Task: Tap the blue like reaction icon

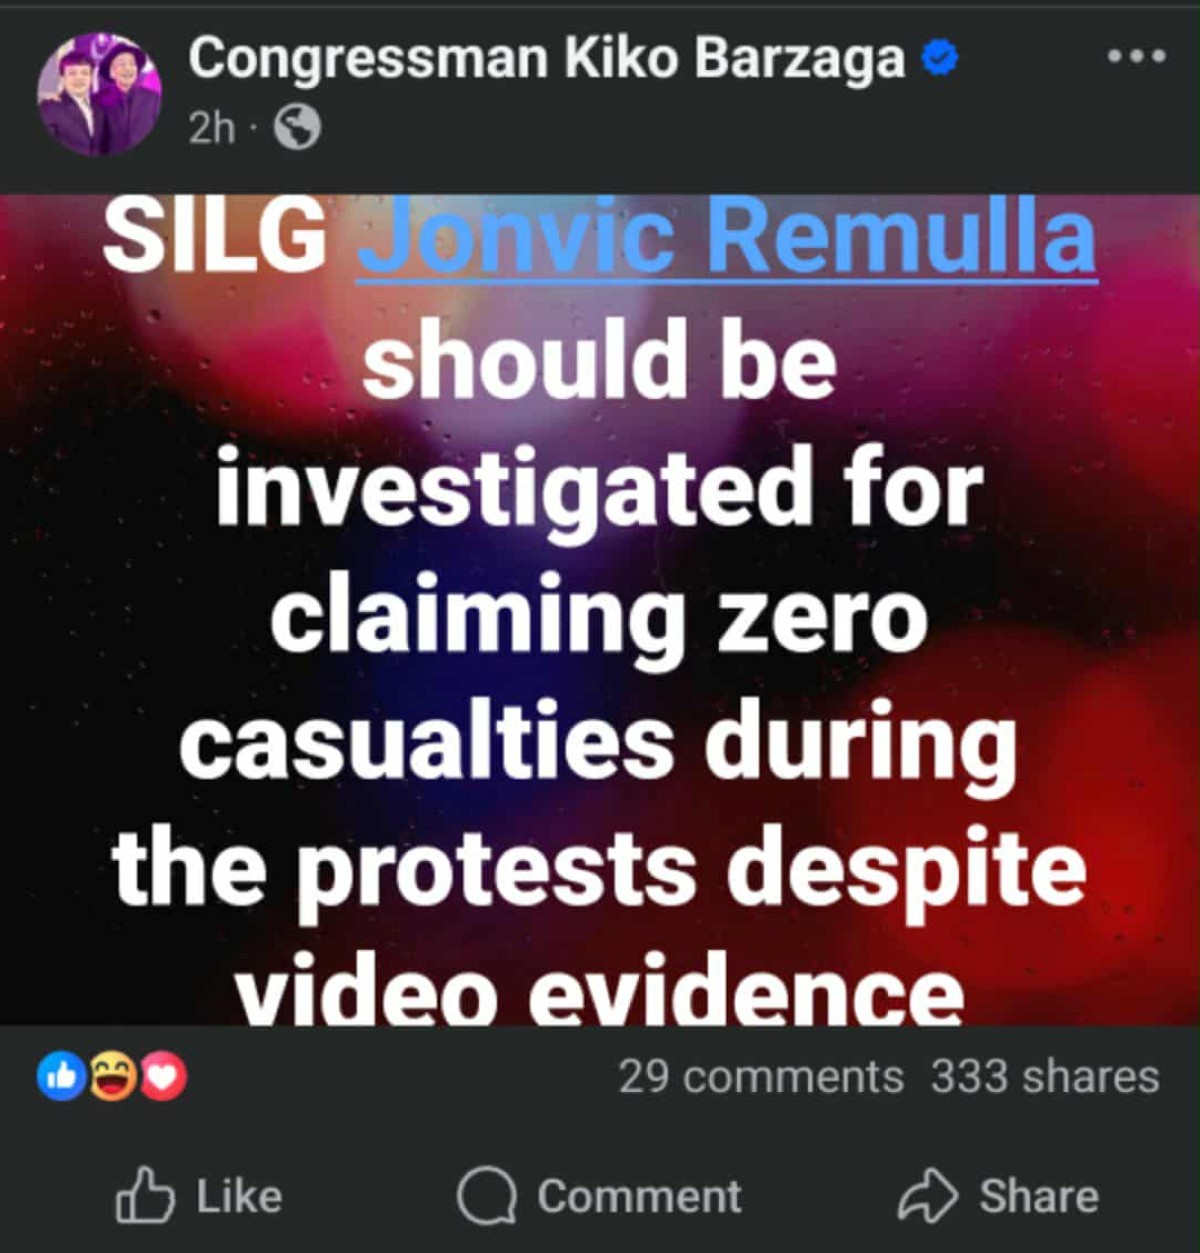Action: click(x=62, y=1077)
